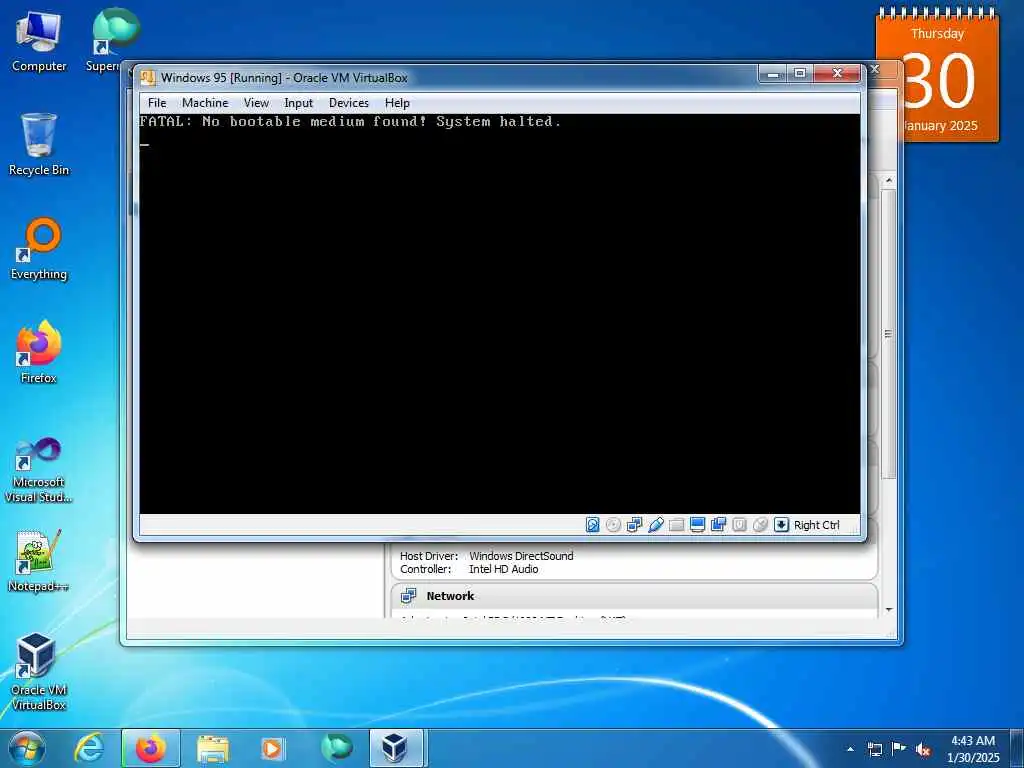Click the Right Ctrl host key label
Screen dimensions: 1024x768
(816, 525)
